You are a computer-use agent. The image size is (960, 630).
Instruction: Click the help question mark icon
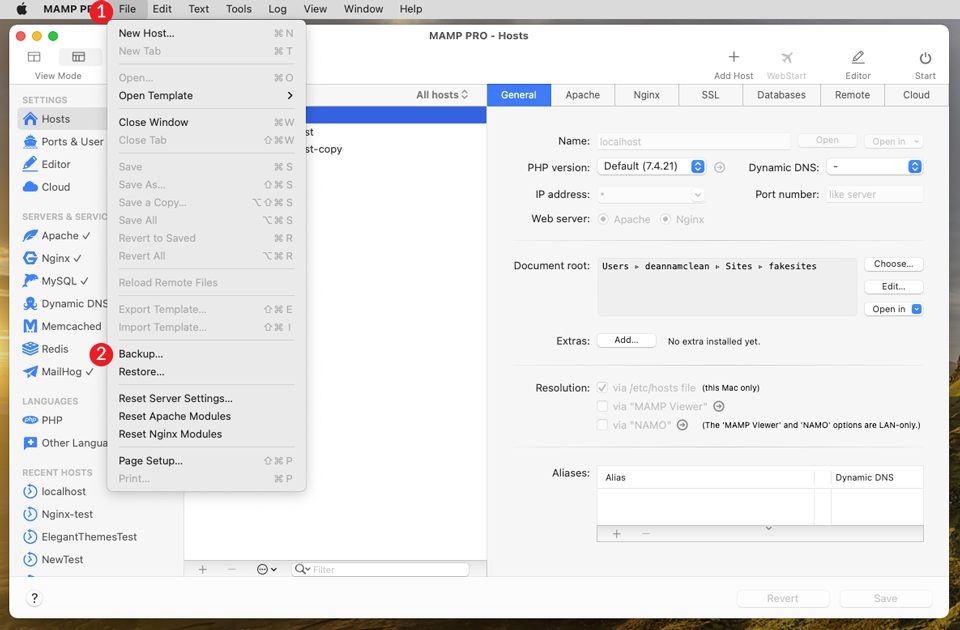coord(34,598)
